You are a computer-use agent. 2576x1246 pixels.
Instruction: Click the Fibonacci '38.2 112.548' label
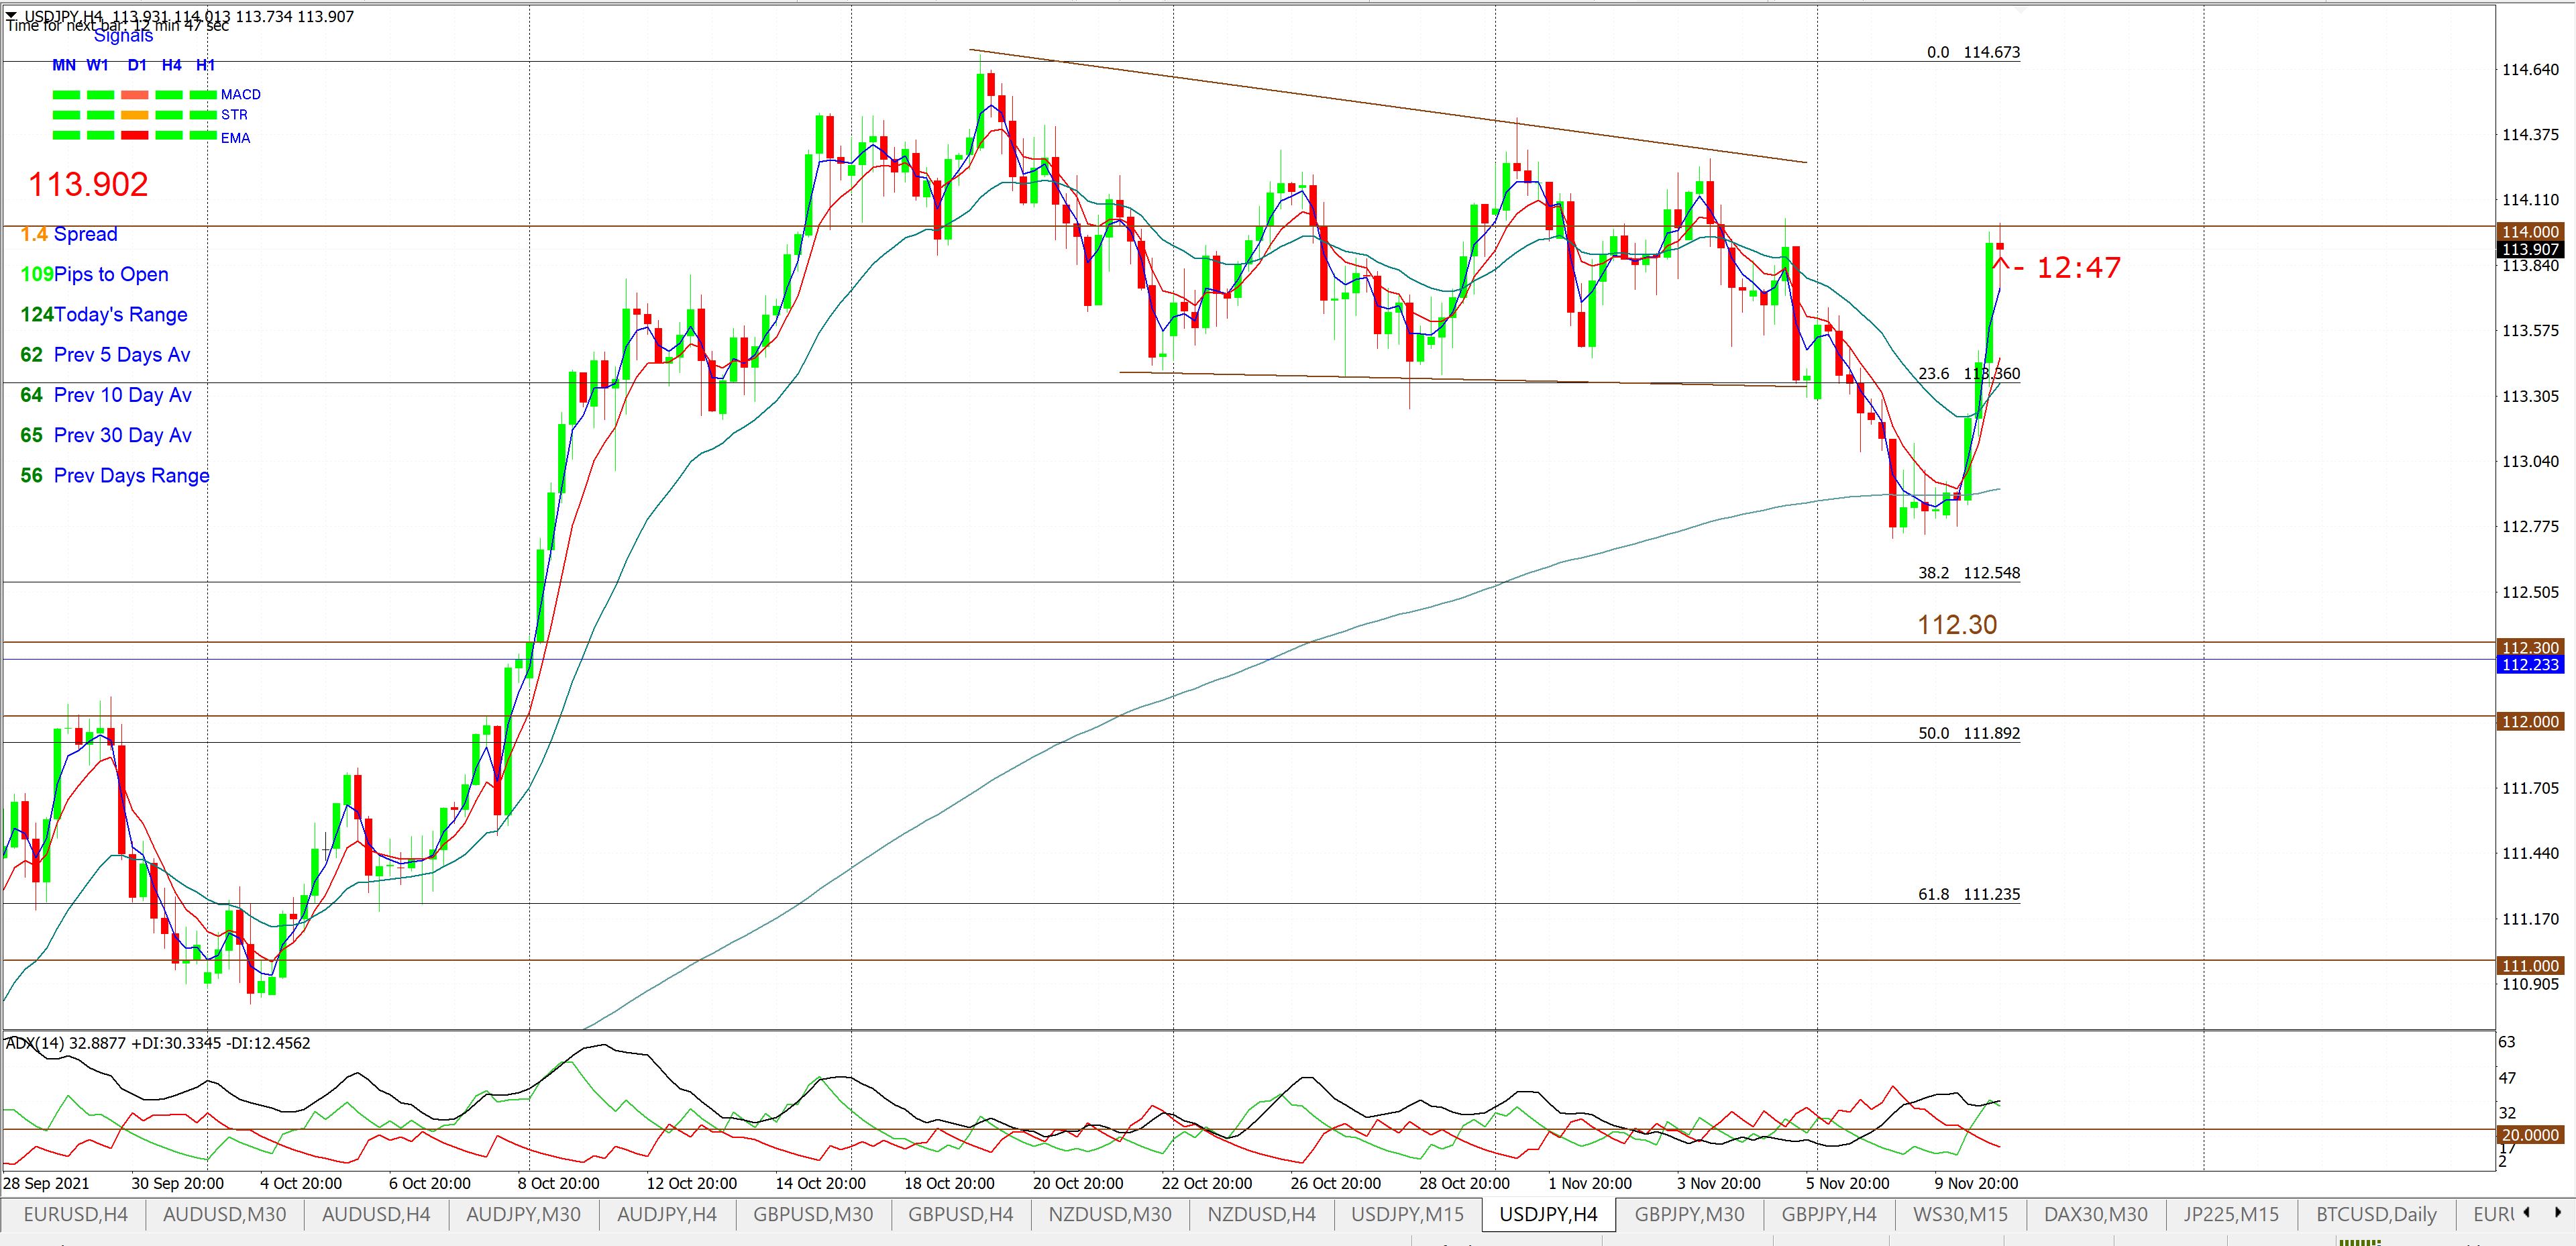[x=1969, y=573]
